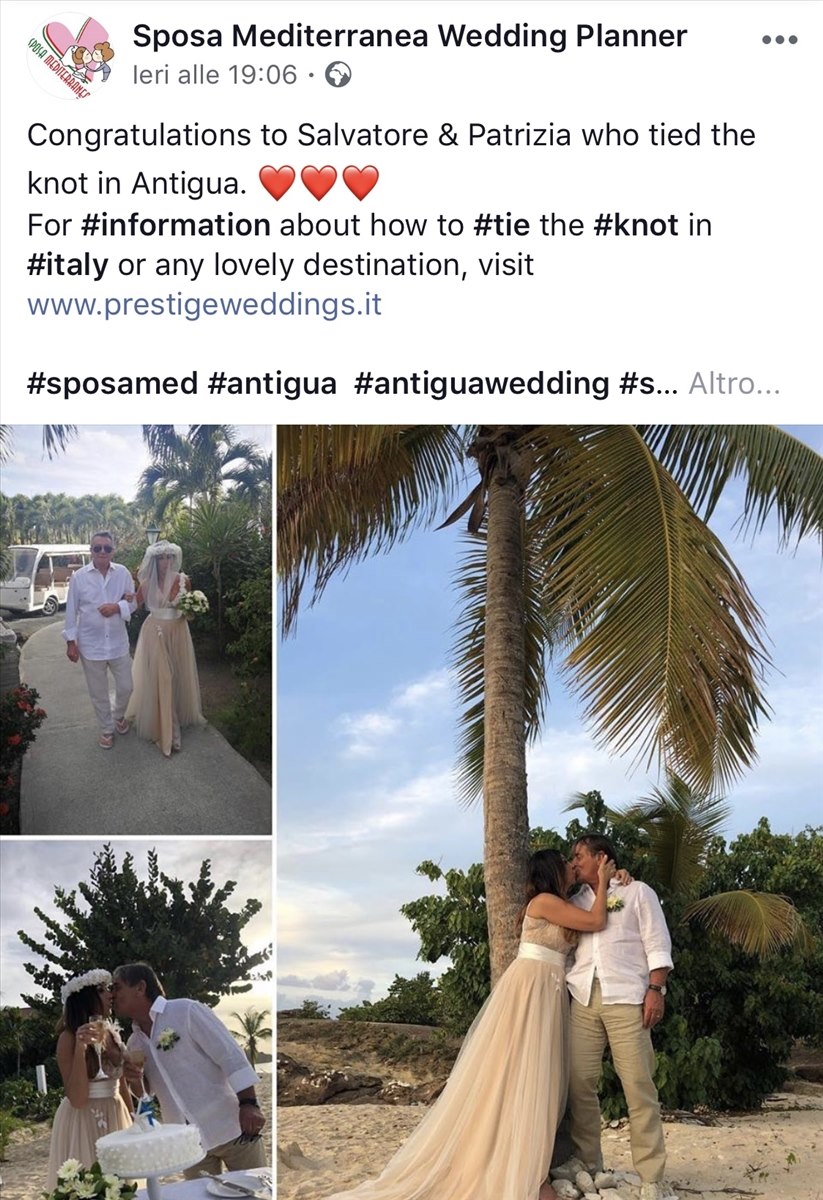Open the #knot hashtag
Viewport: 823px width, 1200px height.
pyautogui.click(x=636, y=225)
